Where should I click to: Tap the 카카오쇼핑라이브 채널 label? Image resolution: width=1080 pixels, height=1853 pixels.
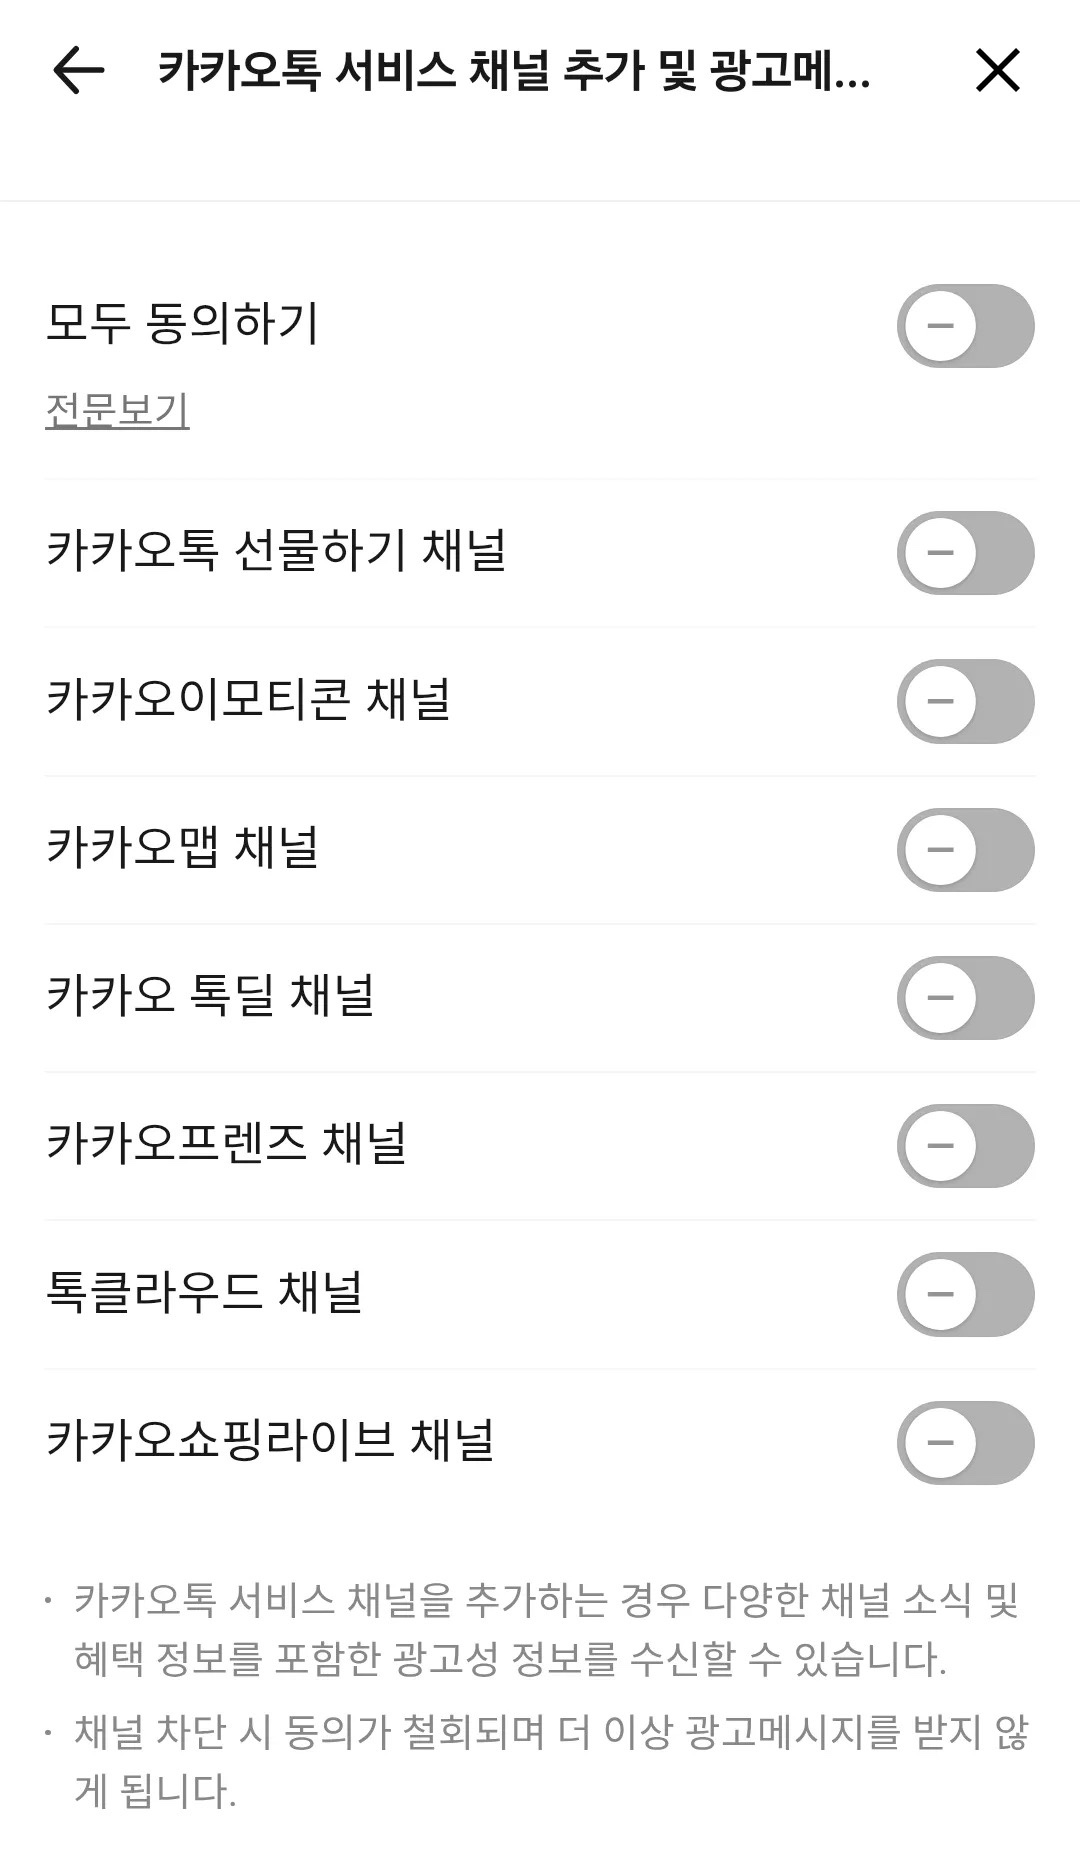tap(270, 1441)
